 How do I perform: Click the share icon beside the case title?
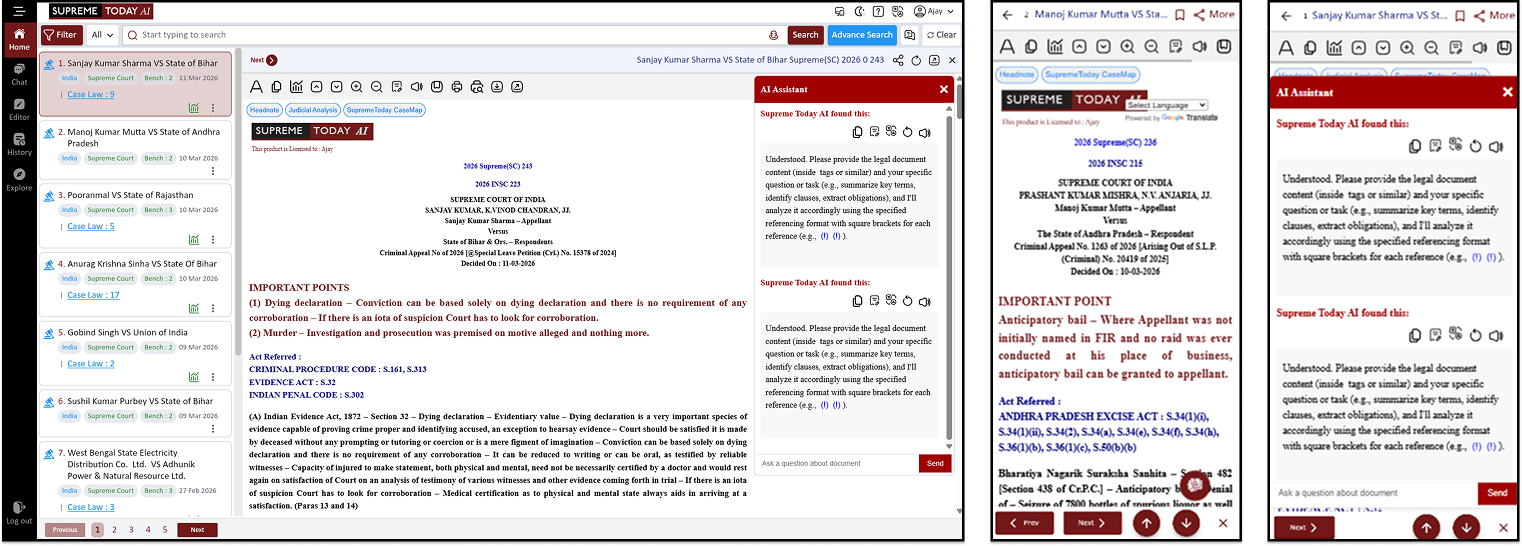(x=897, y=60)
